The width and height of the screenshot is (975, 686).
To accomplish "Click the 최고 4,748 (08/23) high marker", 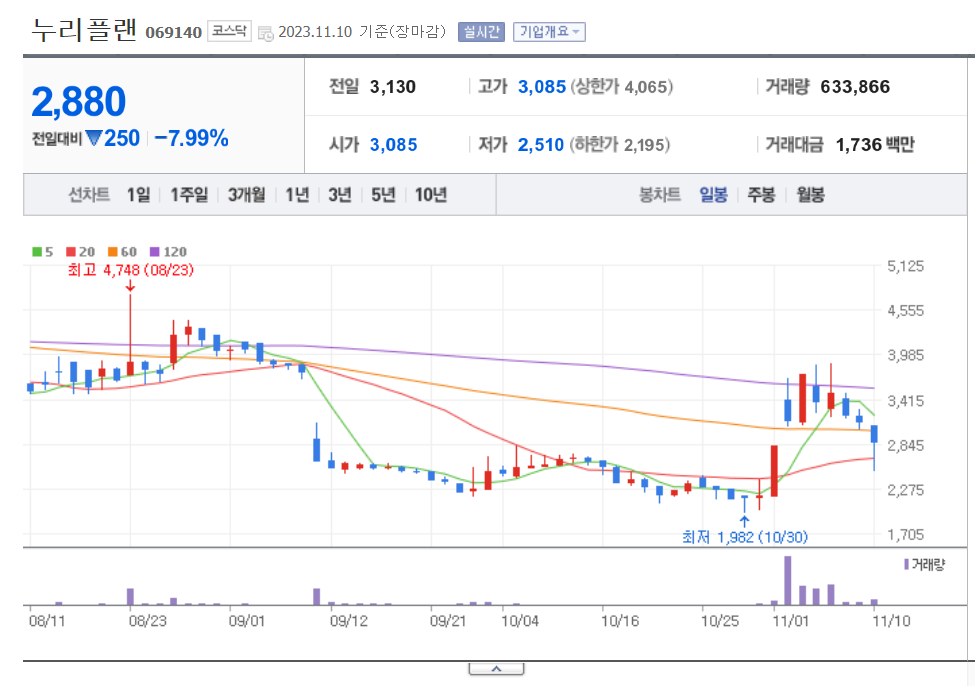I will [131, 270].
